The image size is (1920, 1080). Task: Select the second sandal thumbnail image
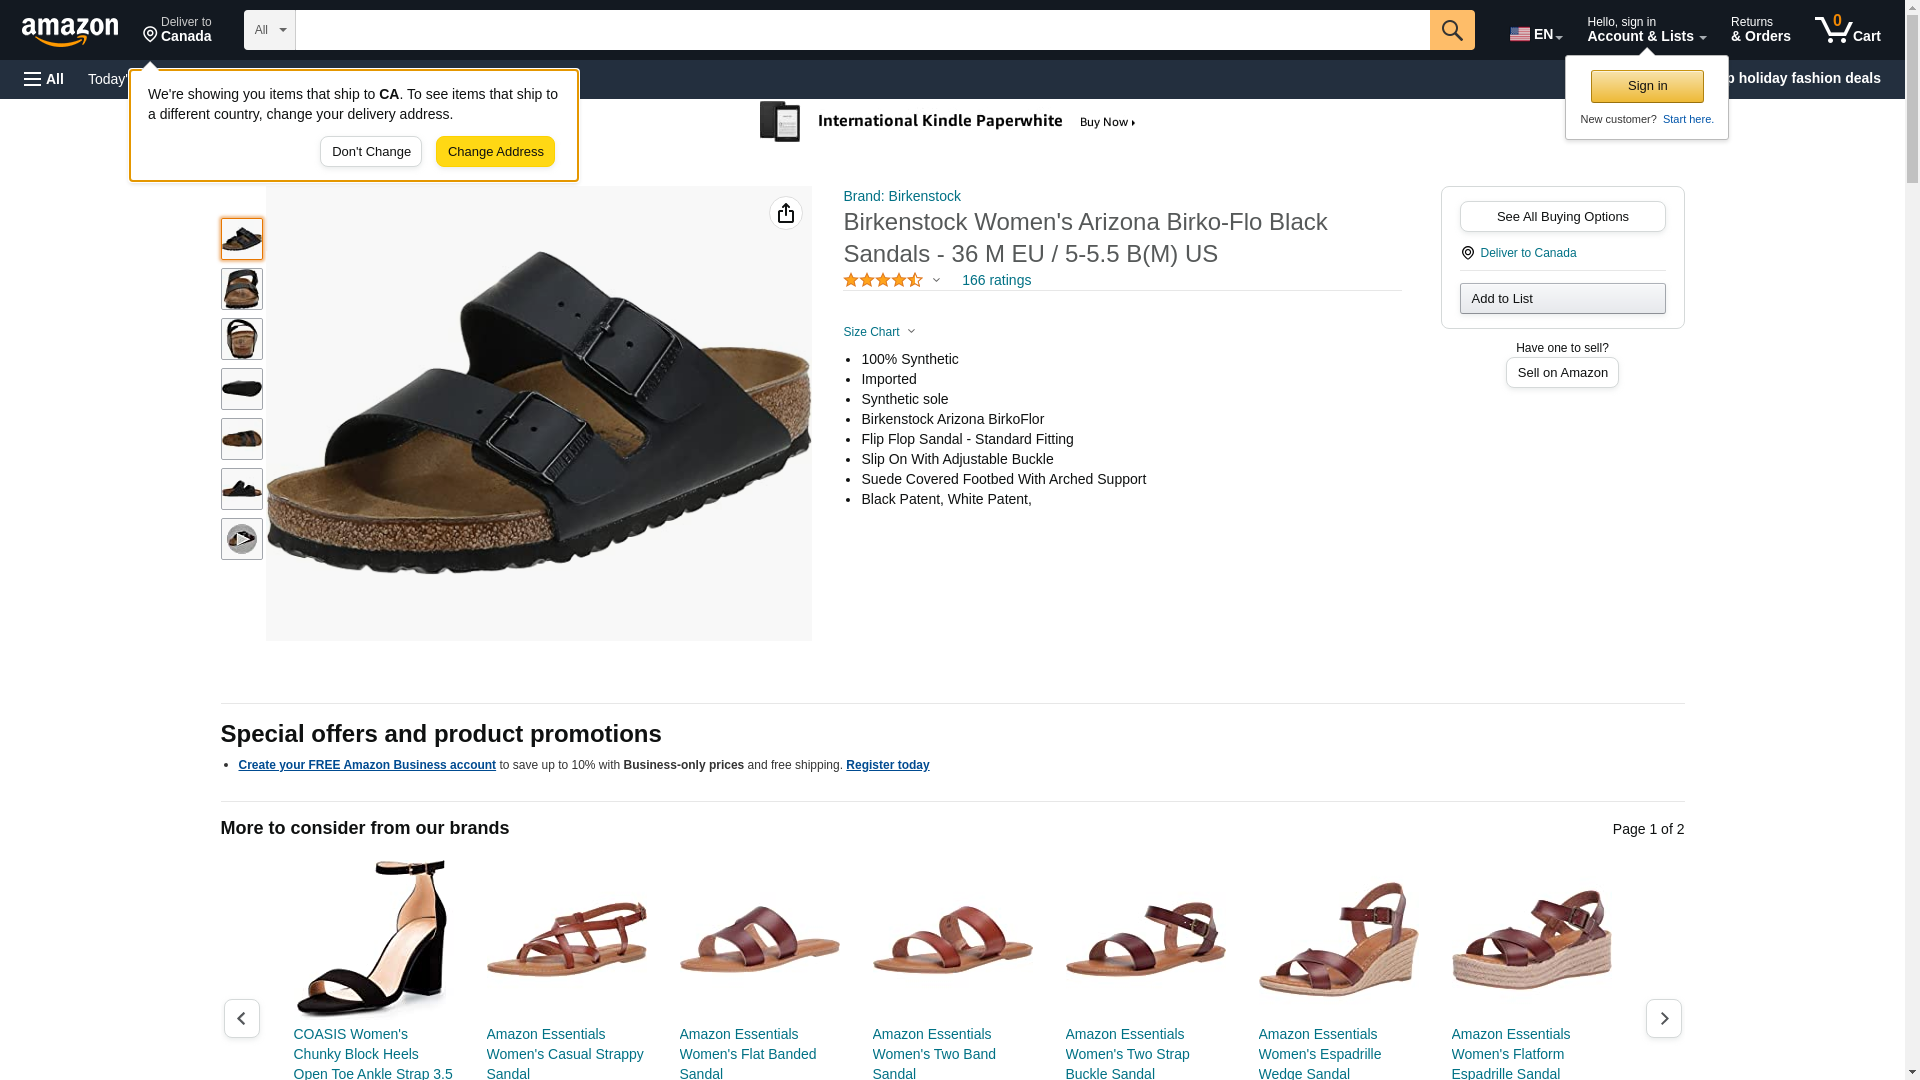pyautogui.click(x=242, y=289)
